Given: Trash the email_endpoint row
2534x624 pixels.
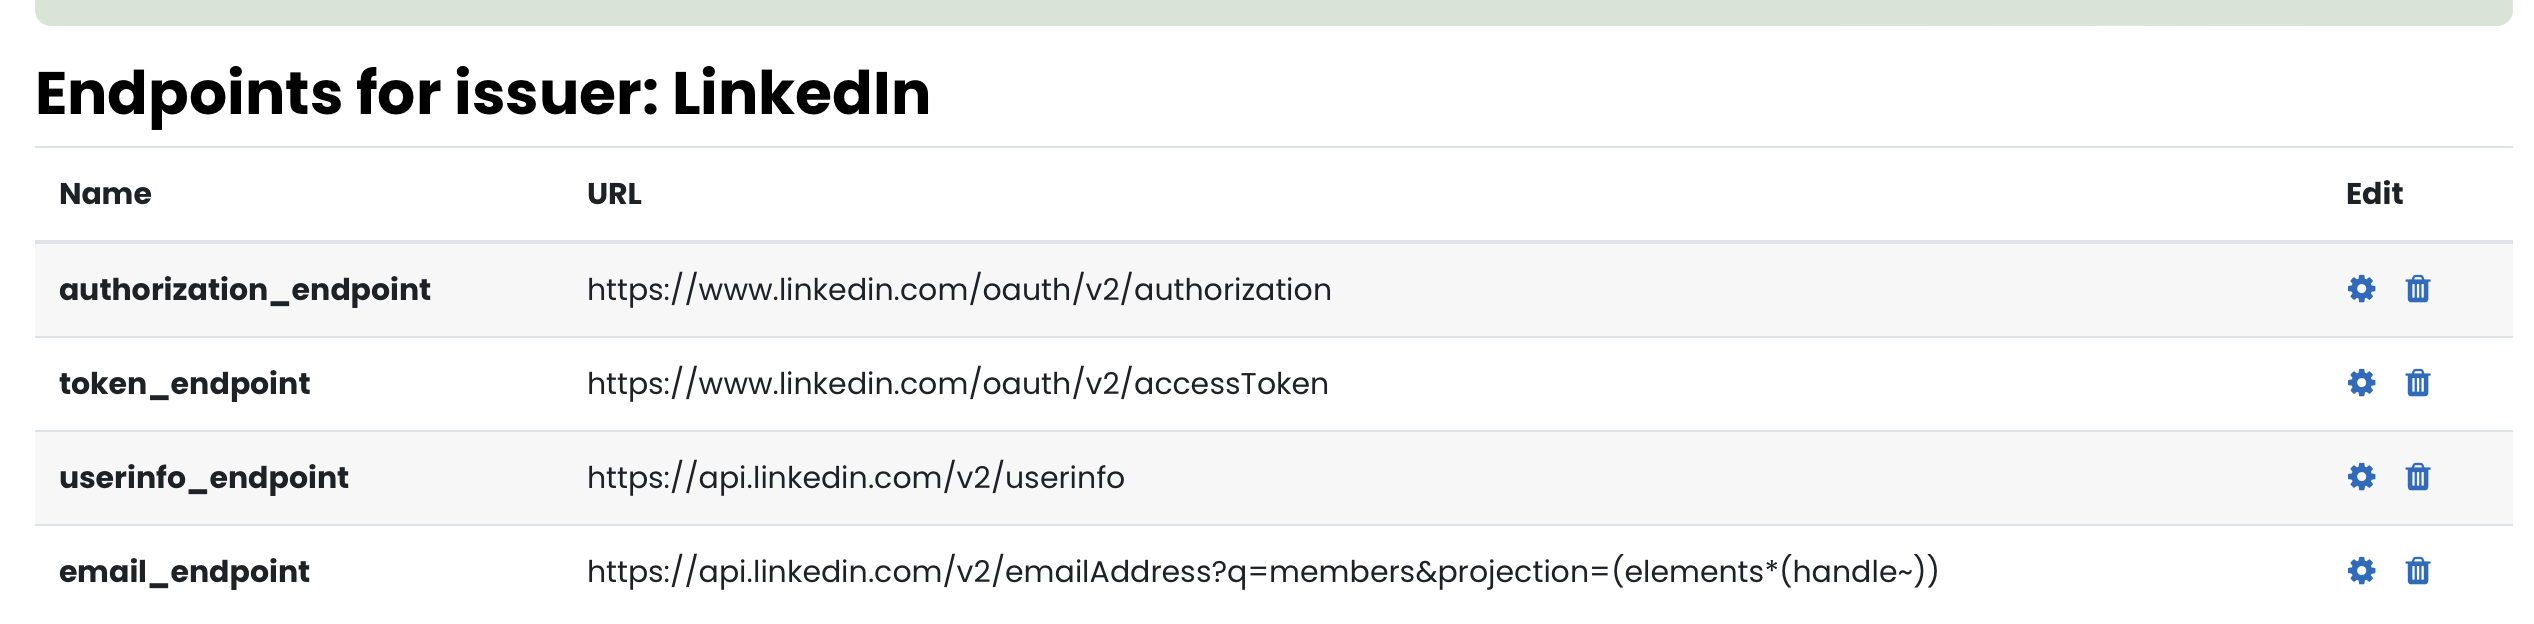Looking at the screenshot, I should tap(2418, 571).
